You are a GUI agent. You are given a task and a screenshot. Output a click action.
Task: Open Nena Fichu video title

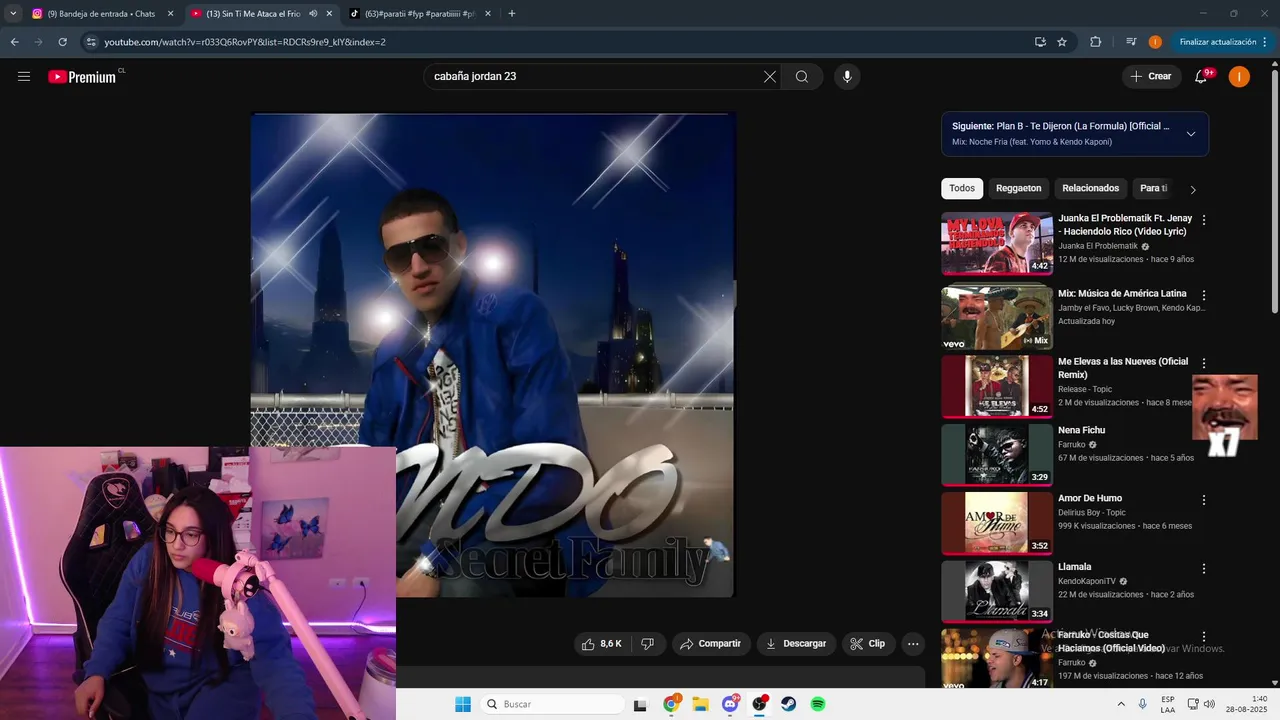(x=1081, y=430)
